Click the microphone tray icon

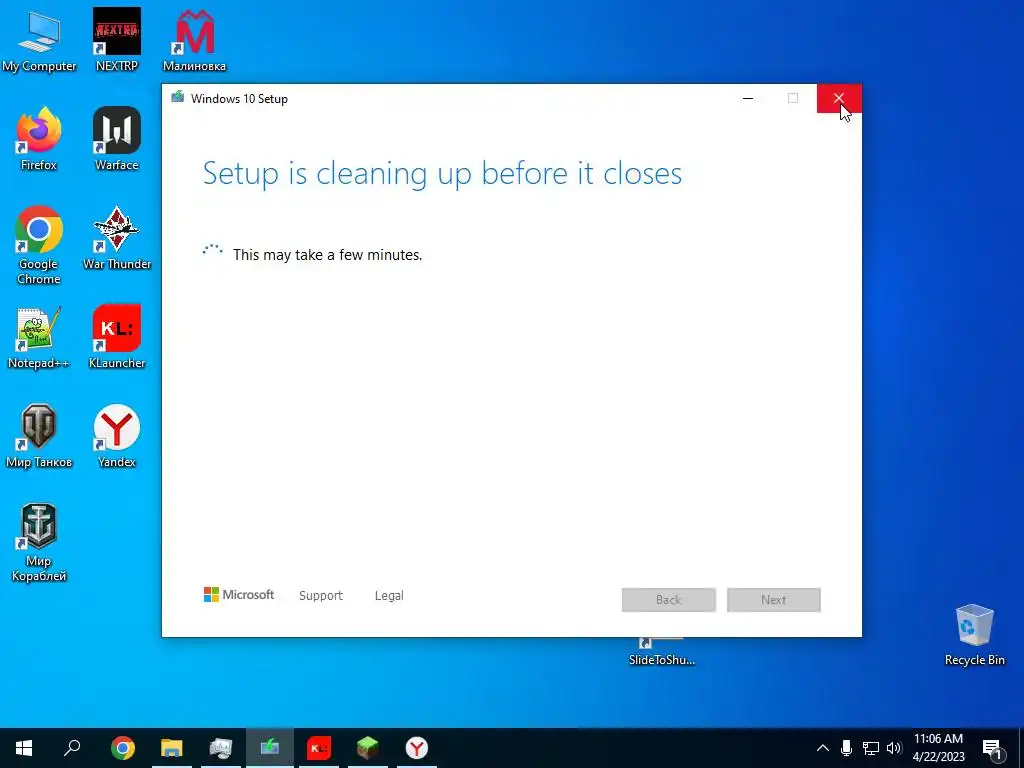pos(846,748)
